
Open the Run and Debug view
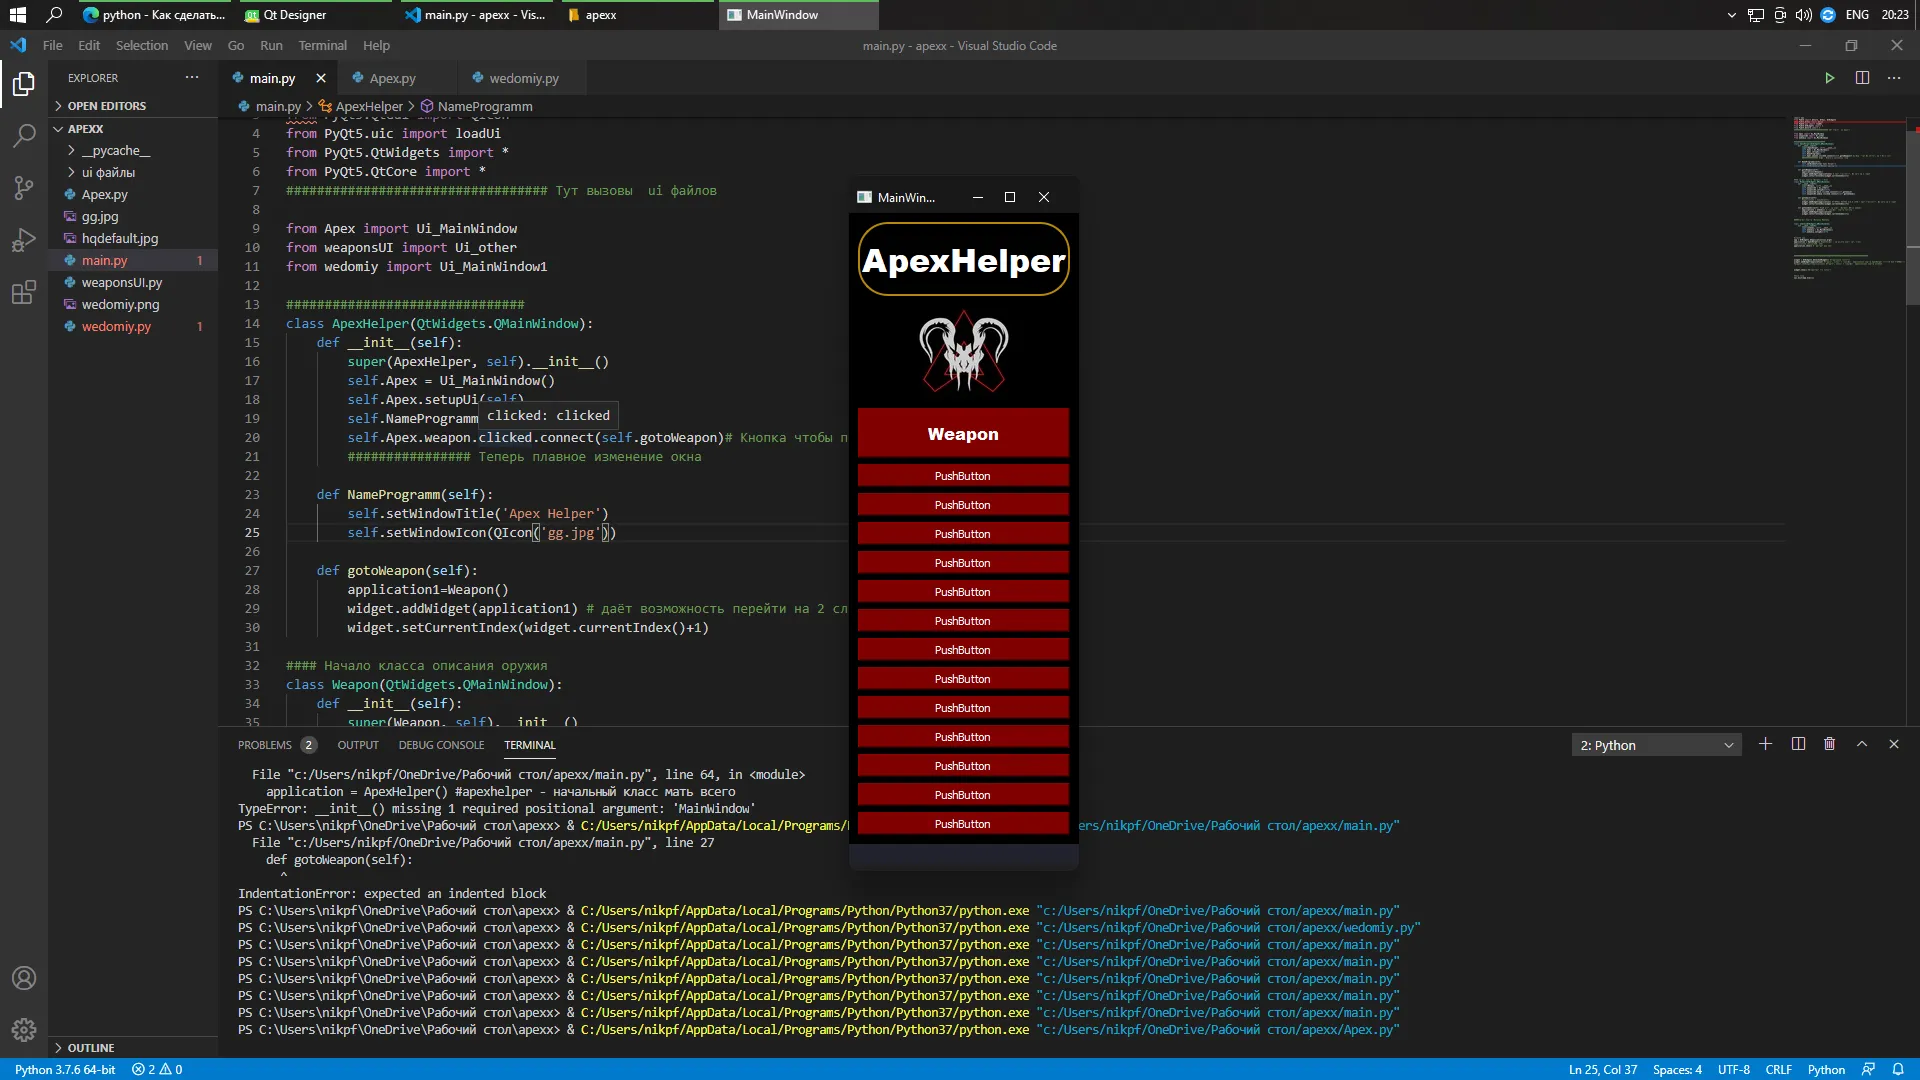[x=24, y=240]
